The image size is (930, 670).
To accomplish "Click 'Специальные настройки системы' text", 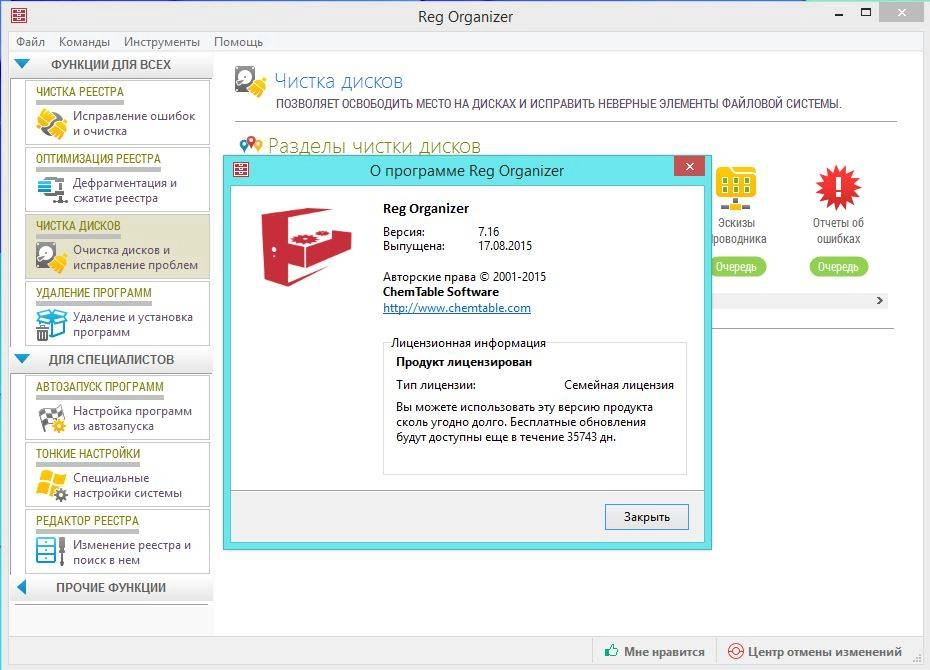I will [x=128, y=485].
